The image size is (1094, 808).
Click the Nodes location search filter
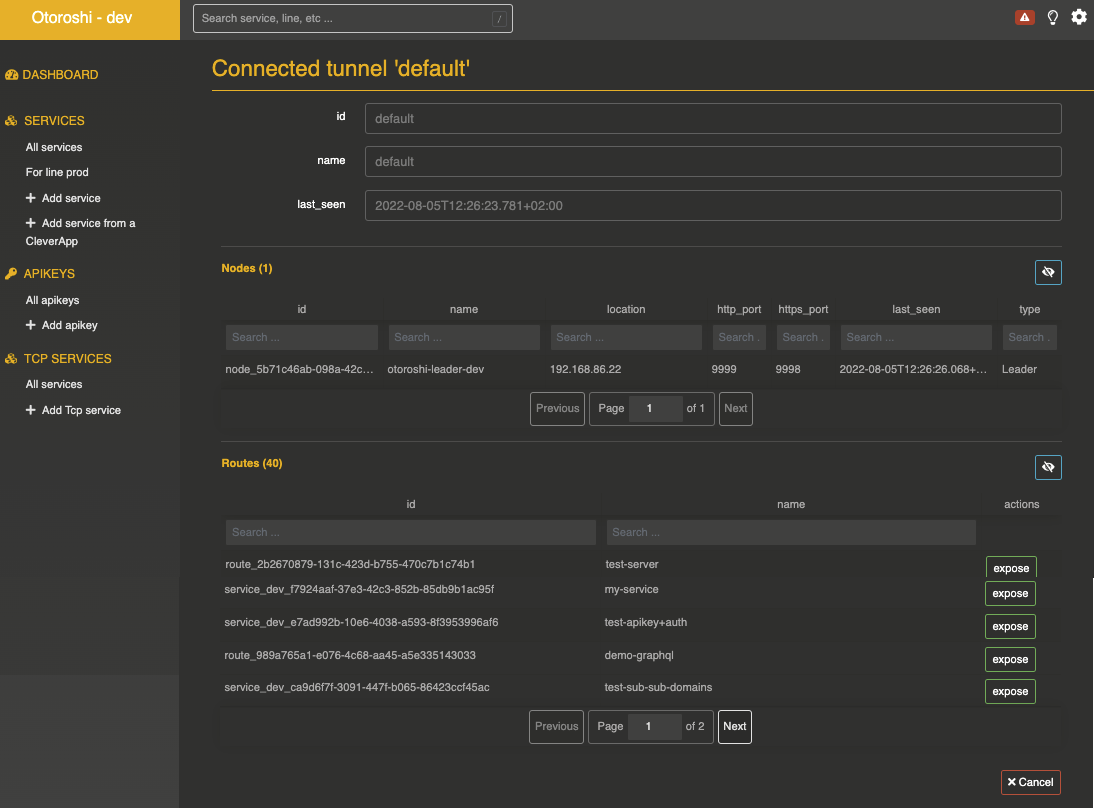tap(626, 337)
